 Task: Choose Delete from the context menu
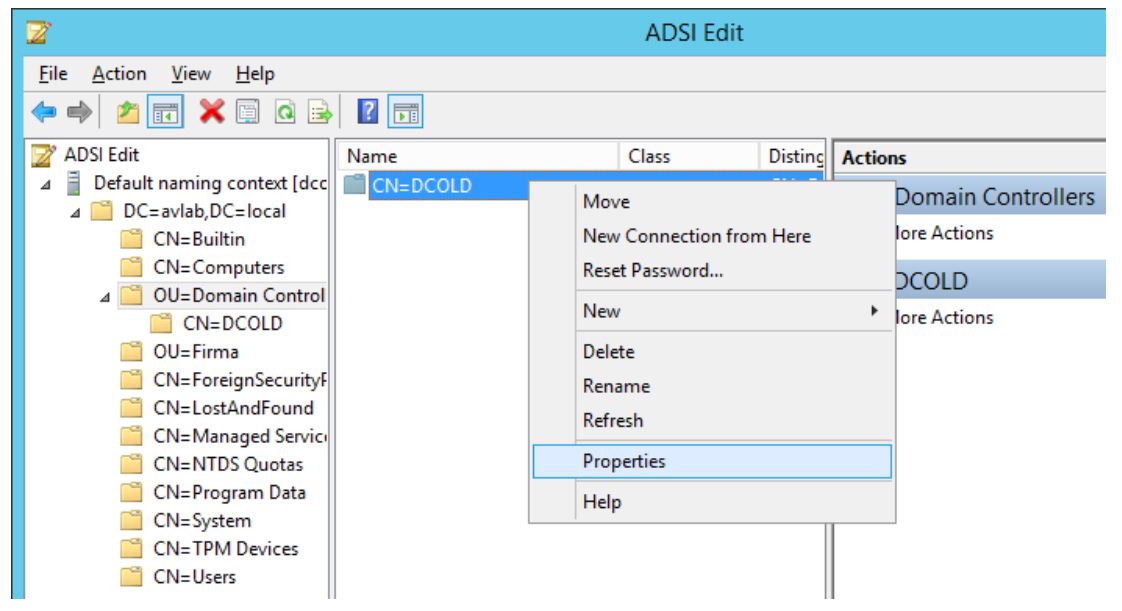(x=608, y=352)
